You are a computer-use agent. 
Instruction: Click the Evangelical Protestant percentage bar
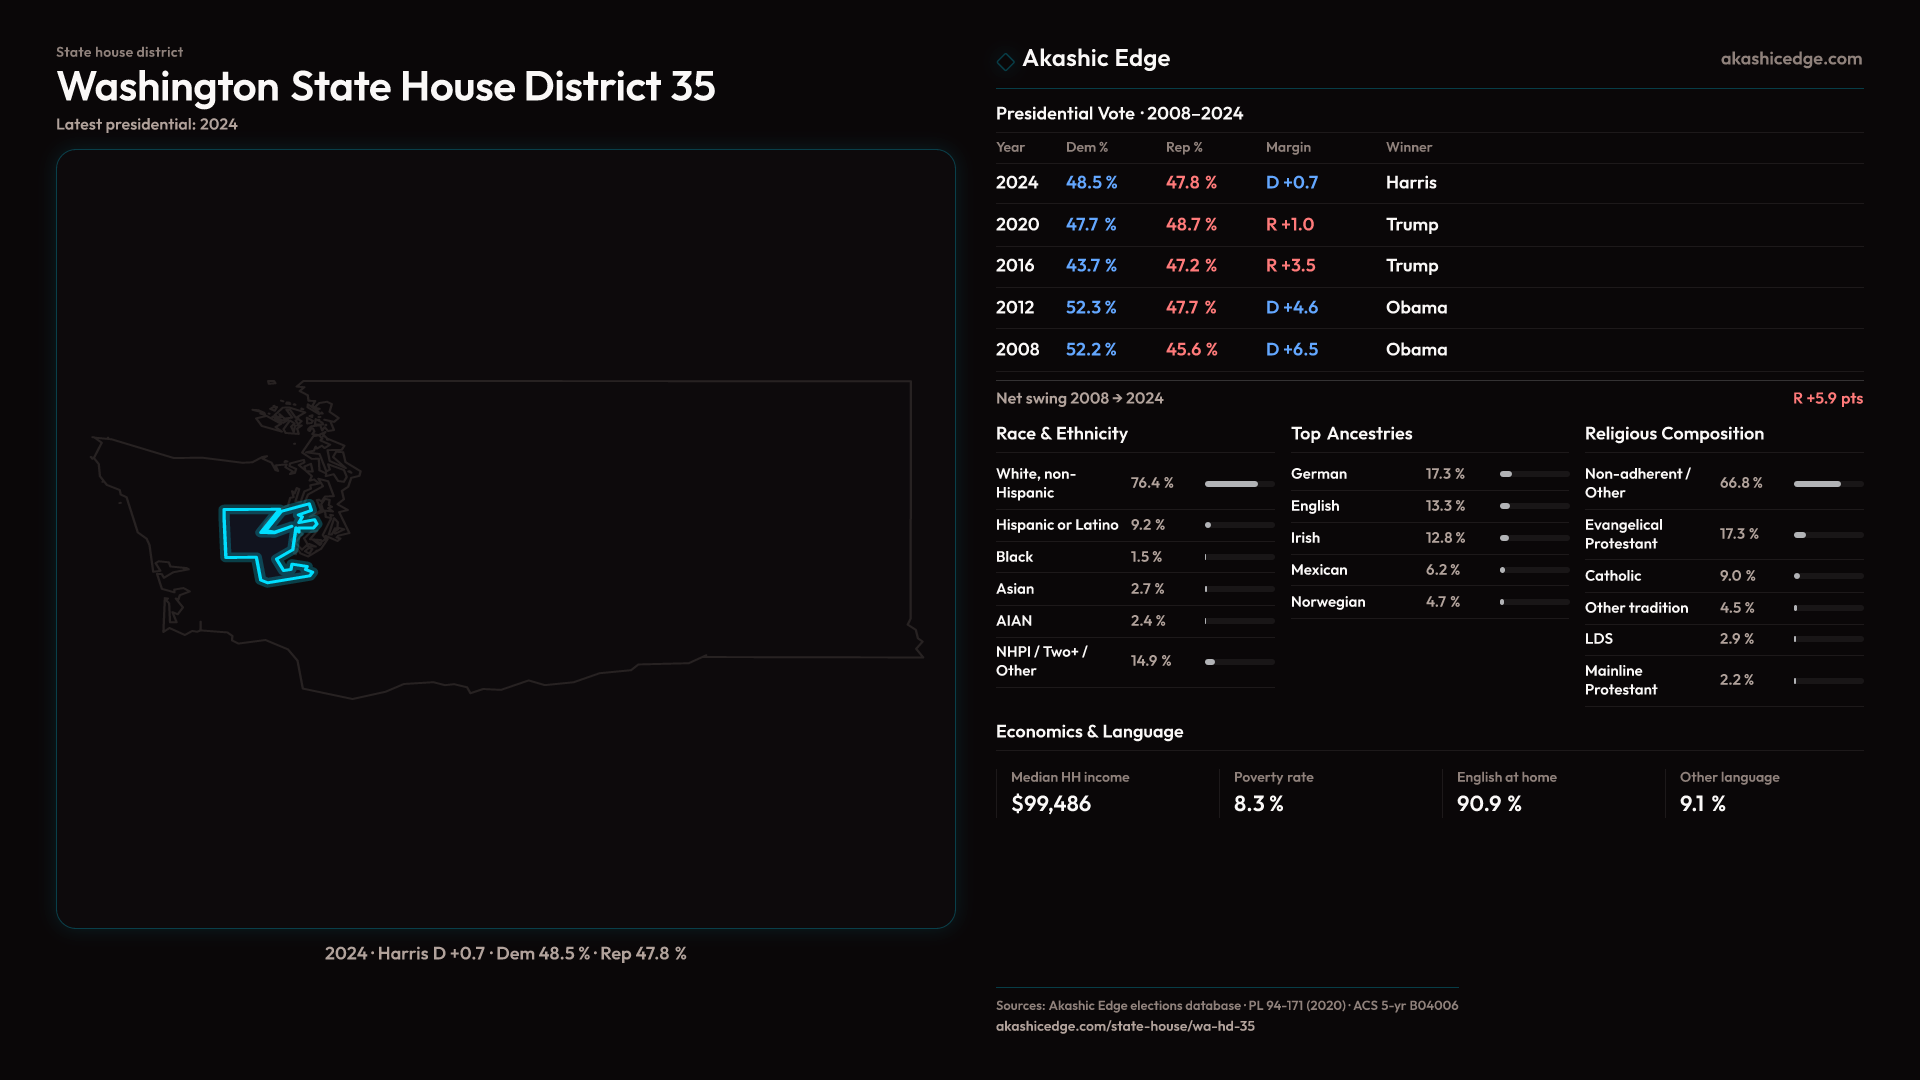(x=1827, y=535)
